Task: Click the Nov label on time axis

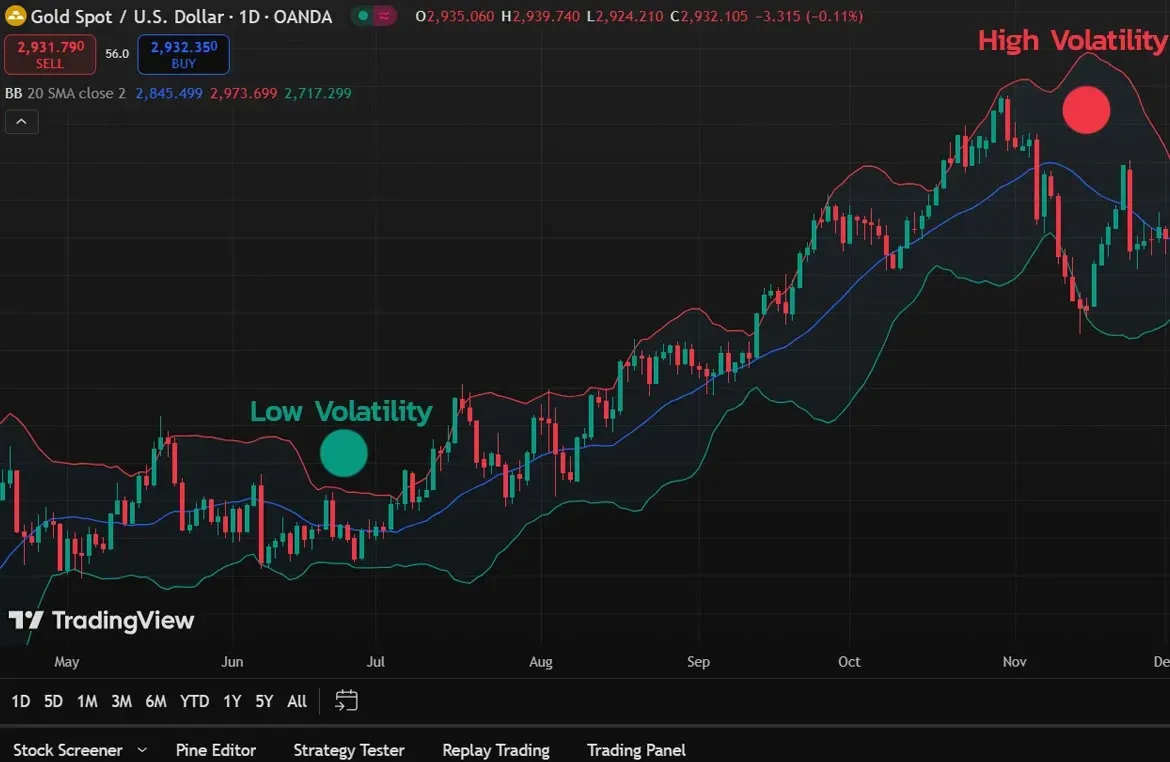Action: 1015,661
